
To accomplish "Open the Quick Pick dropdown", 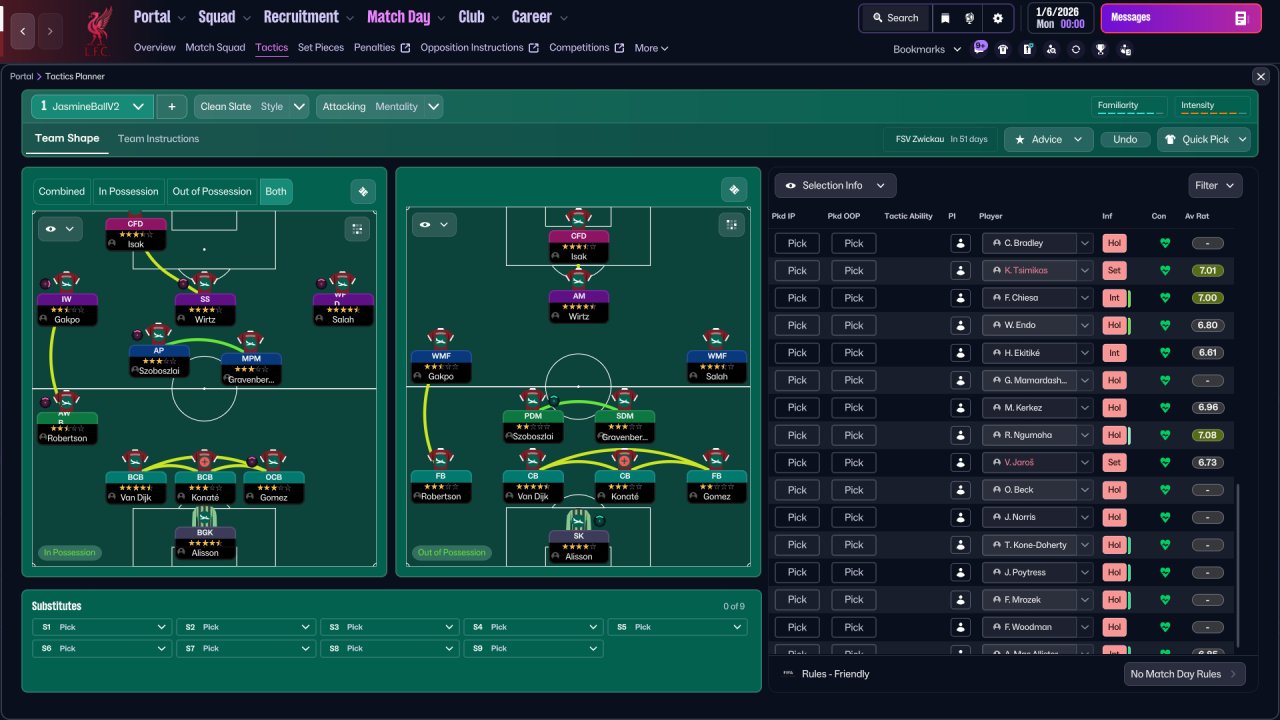I will coord(1204,139).
